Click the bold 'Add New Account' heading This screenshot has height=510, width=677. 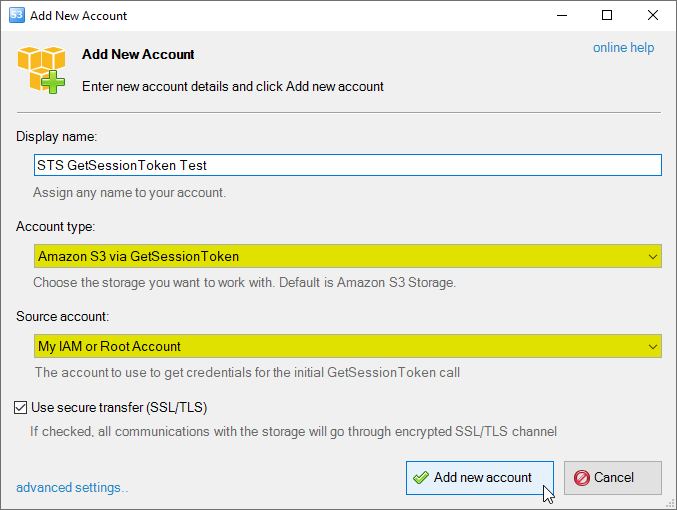pos(138,54)
